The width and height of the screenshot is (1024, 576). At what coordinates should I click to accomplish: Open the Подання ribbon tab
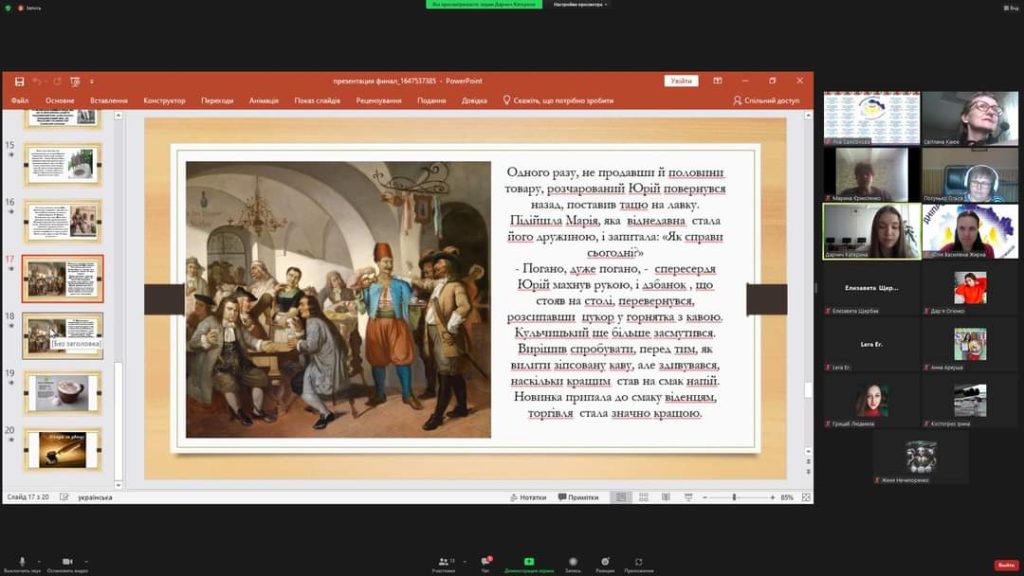[x=431, y=101]
